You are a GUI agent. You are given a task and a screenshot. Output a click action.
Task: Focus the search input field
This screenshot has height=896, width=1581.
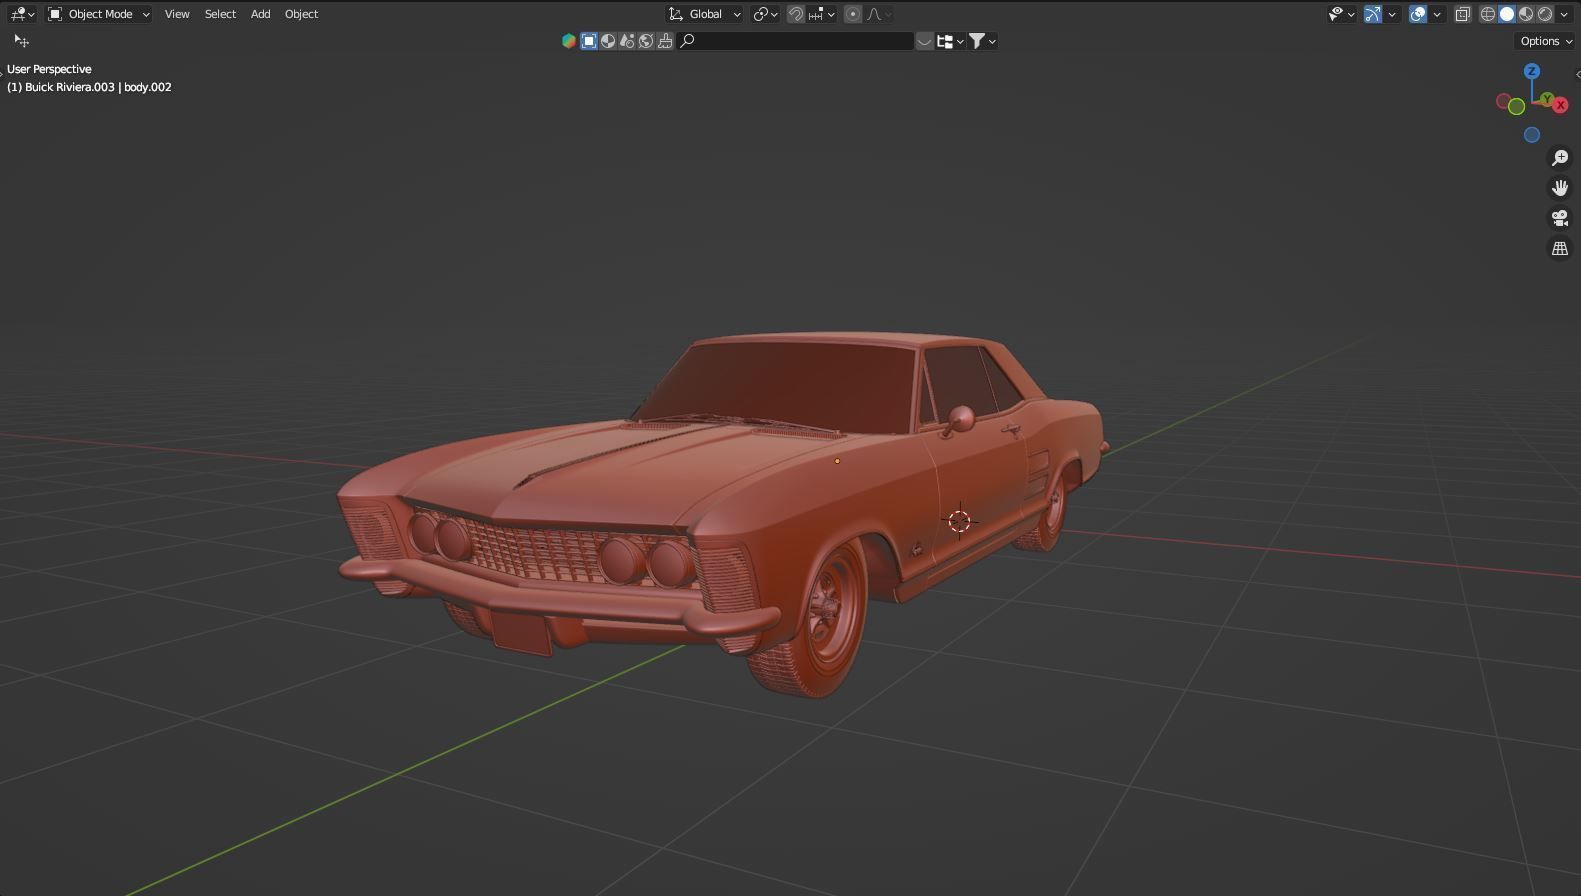[796, 41]
